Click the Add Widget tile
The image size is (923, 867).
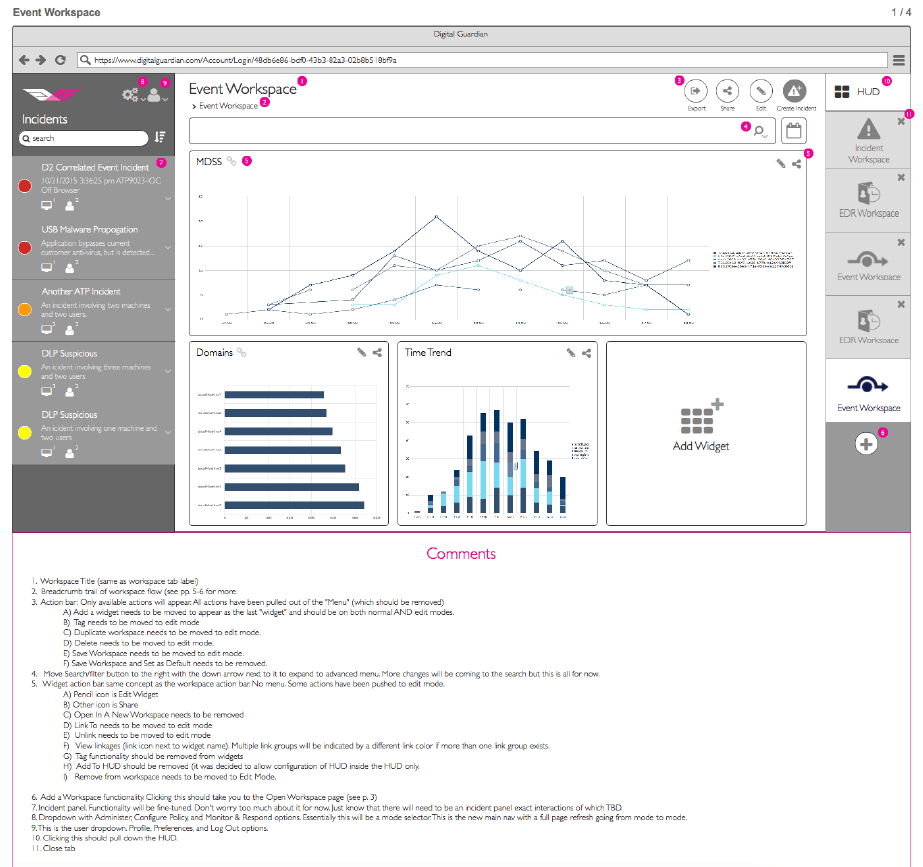[706, 433]
